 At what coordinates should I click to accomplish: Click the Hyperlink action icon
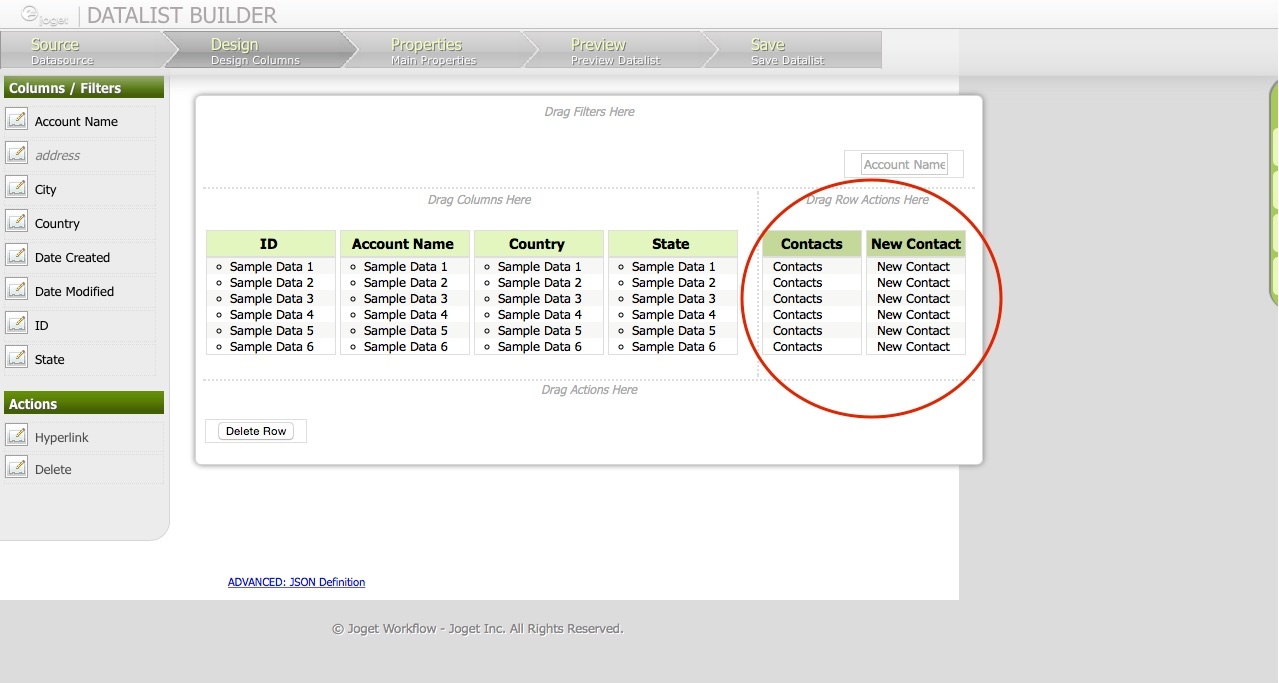point(17,437)
